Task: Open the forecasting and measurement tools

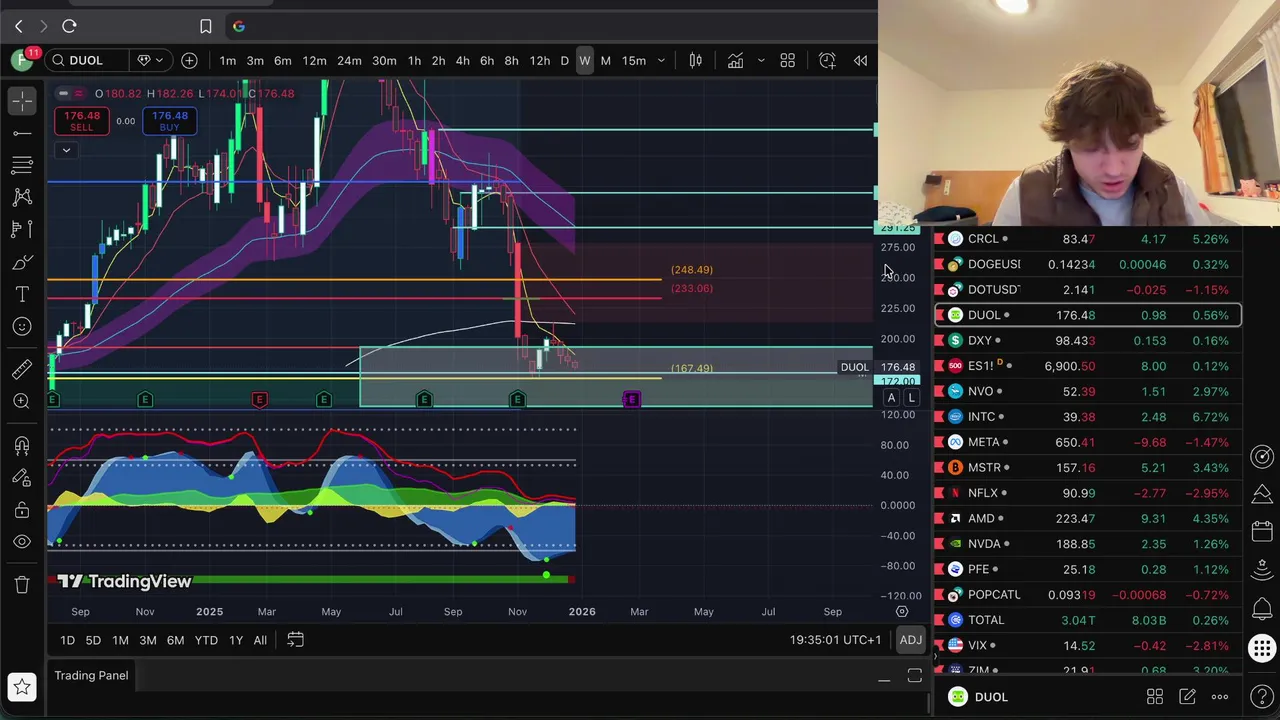Action: click(22, 229)
